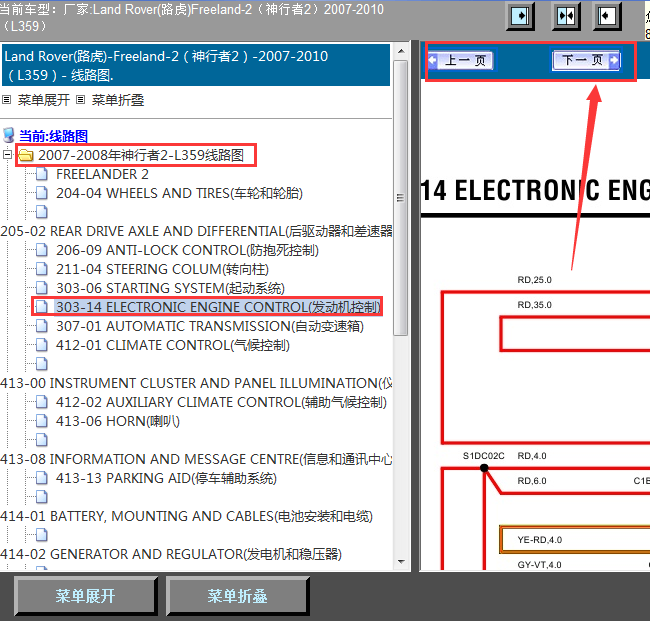Open 412-02 AUXILIARY CLIMATE CONTROL item
This screenshot has width=650, height=621.
pyautogui.click(x=221, y=402)
